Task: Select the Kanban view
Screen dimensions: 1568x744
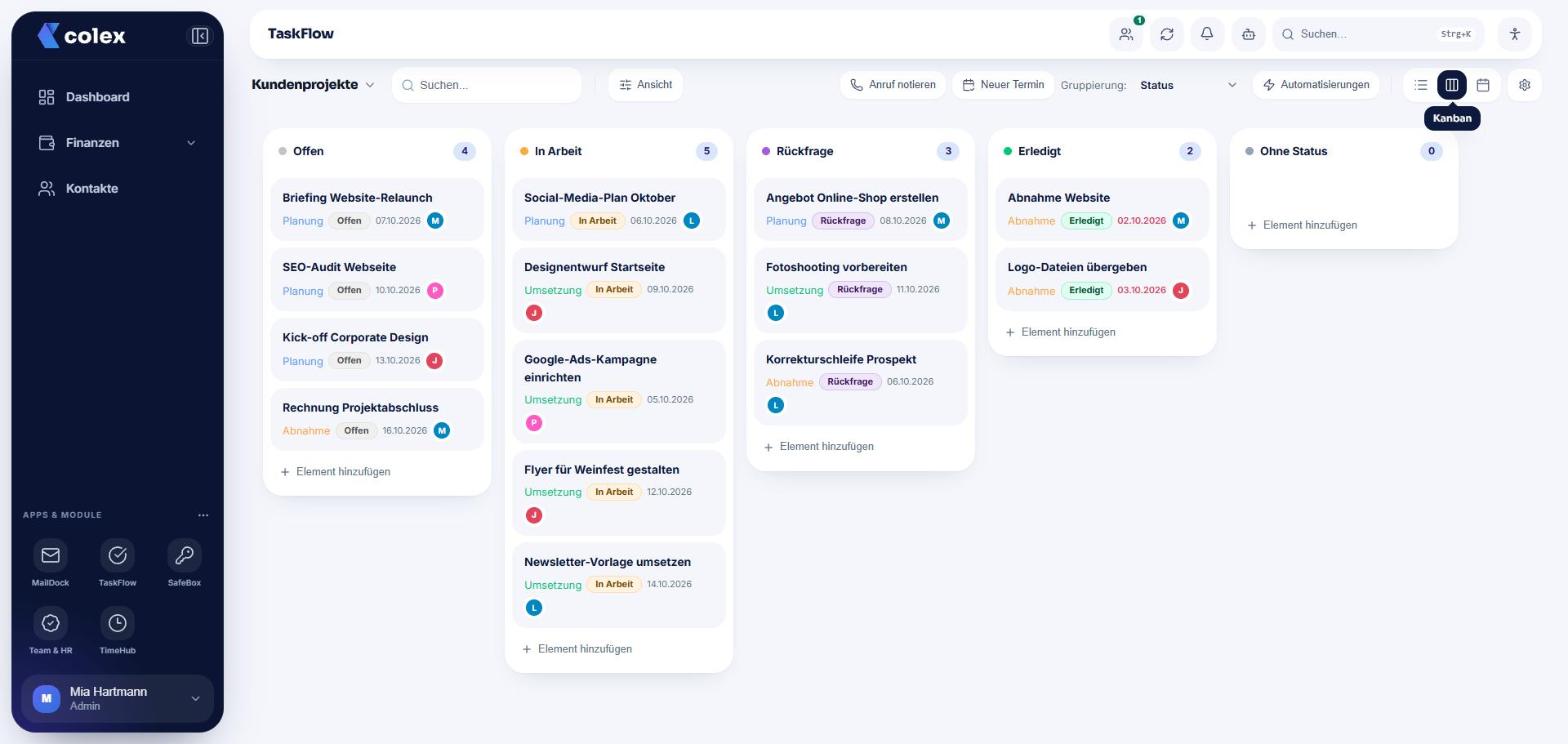Action: [x=1452, y=85]
